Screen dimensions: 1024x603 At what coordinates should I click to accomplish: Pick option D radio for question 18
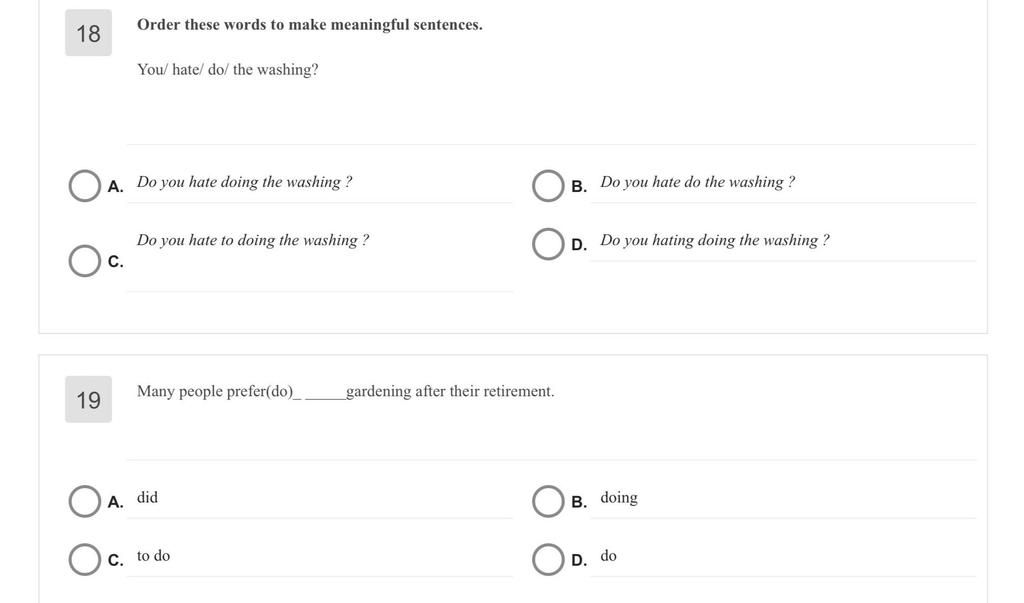pos(548,244)
